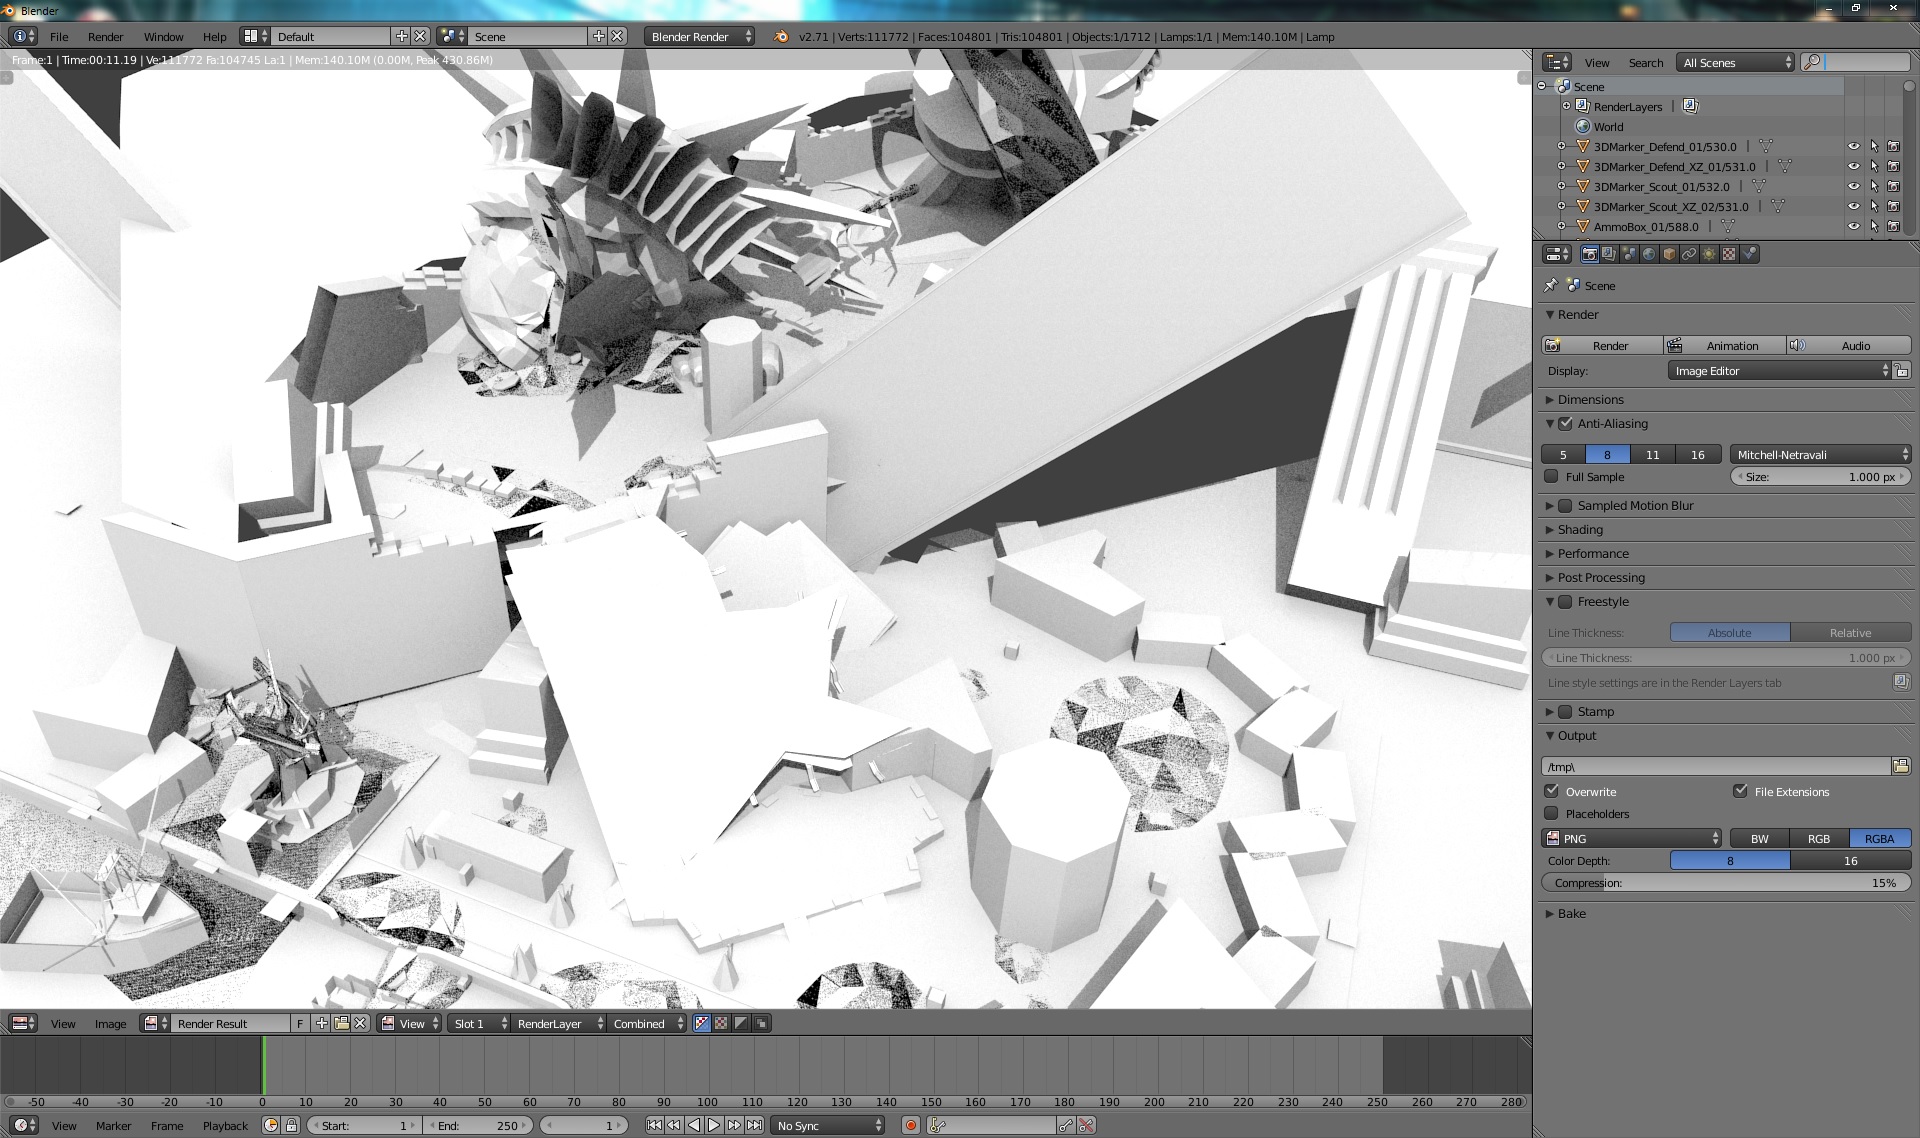Screen dimensions: 1920x1138
Task: Show alpha-only grayscale display icon
Action: pos(741,1023)
